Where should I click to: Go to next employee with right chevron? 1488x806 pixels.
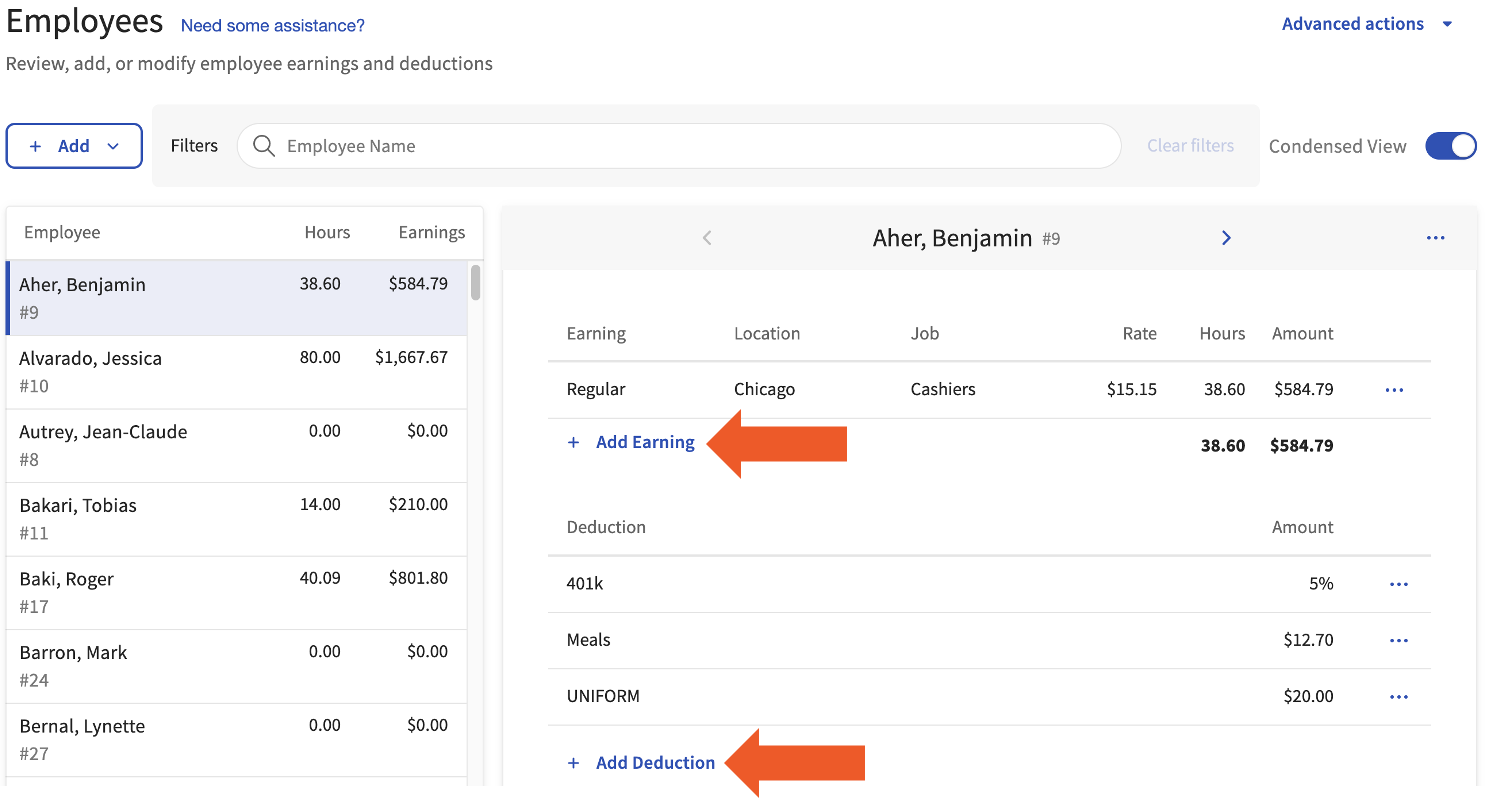click(1226, 238)
